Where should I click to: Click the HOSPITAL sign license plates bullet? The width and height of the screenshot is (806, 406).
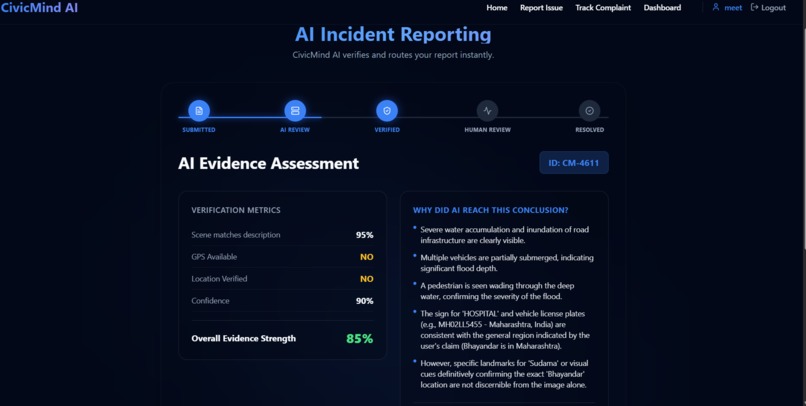tap(505, 330)
